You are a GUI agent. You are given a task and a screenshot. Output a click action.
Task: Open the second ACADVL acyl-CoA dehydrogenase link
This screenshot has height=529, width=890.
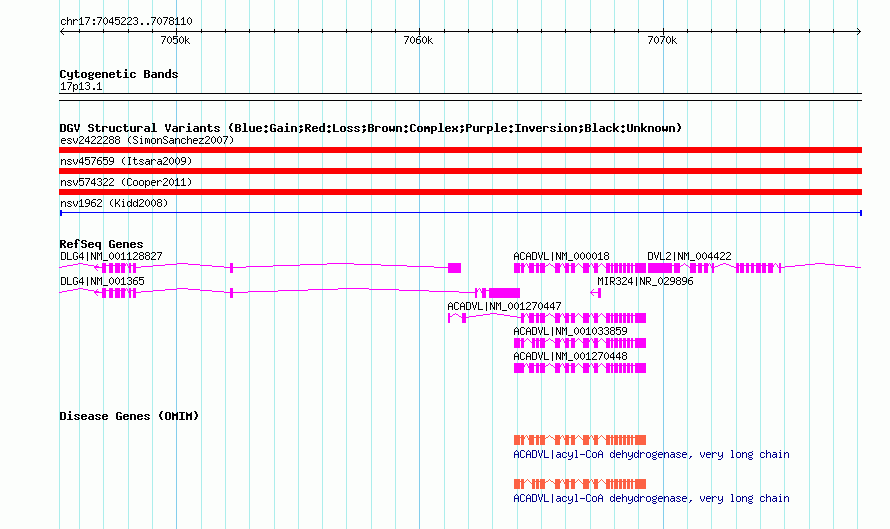[x=651, y=498]
